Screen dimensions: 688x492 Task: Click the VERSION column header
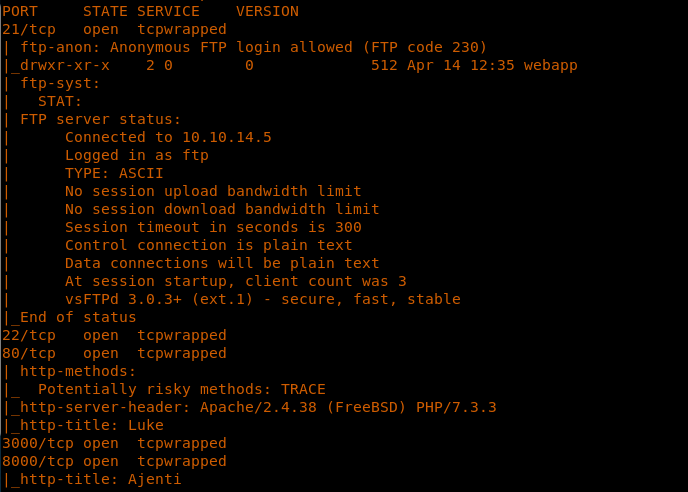pyautogui.click(x=267, y=11)
